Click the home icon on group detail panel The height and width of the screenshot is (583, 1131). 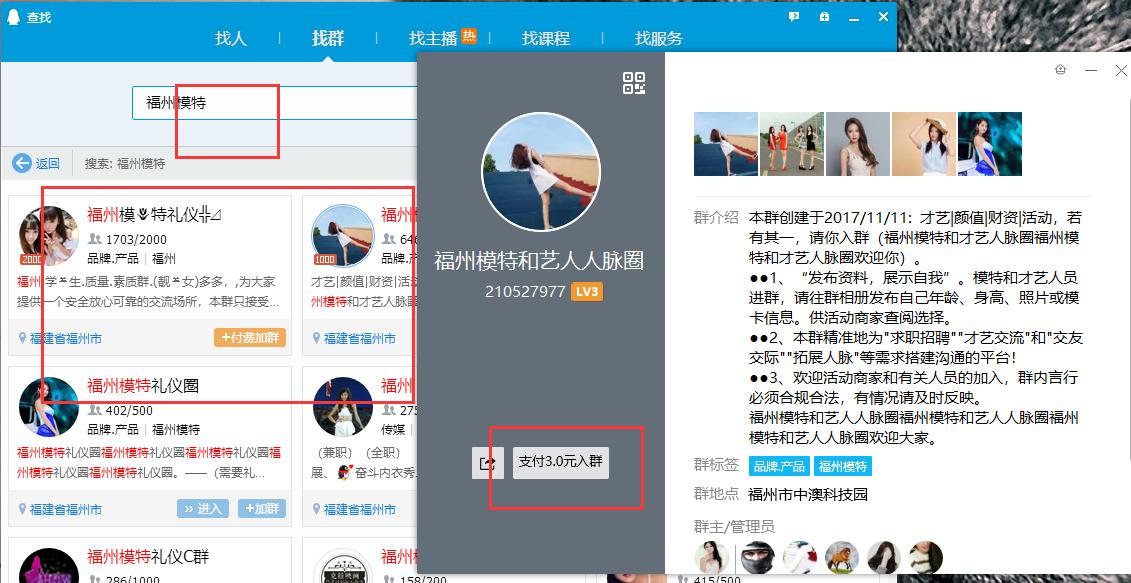[1060, 70]
